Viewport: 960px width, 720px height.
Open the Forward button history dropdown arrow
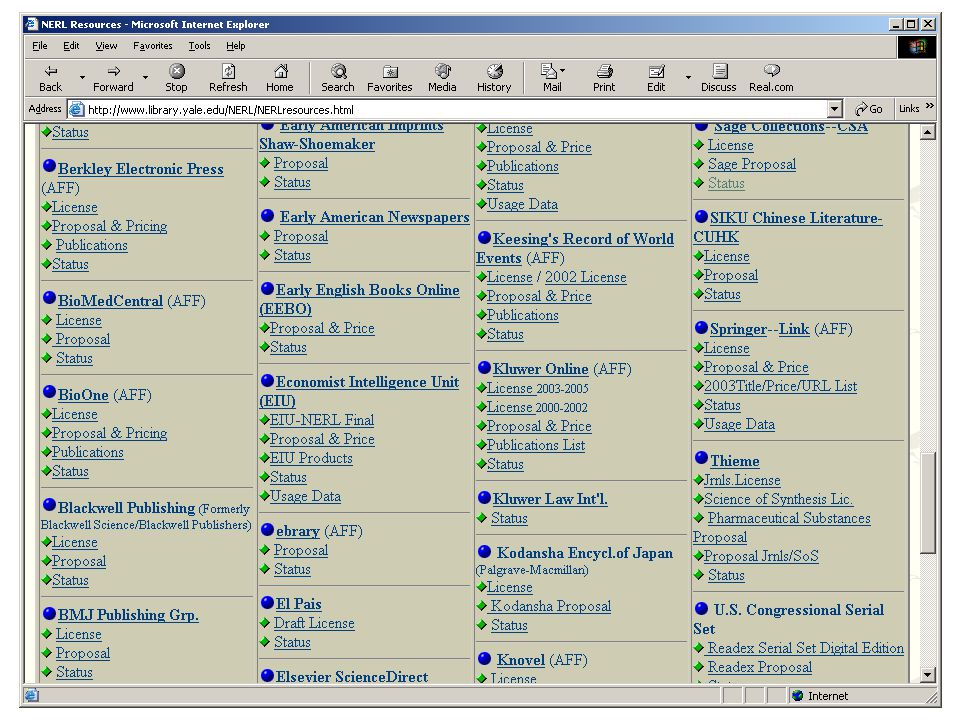tap(145, 78)
